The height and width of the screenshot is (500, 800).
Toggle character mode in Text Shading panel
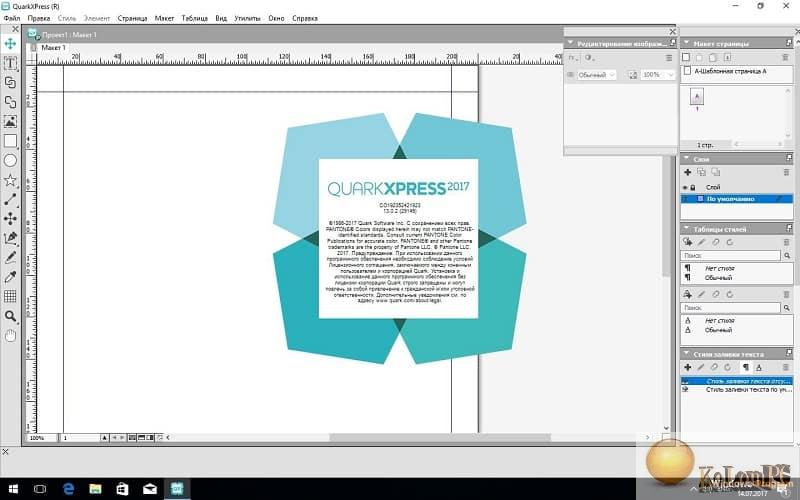click(759, 367)
